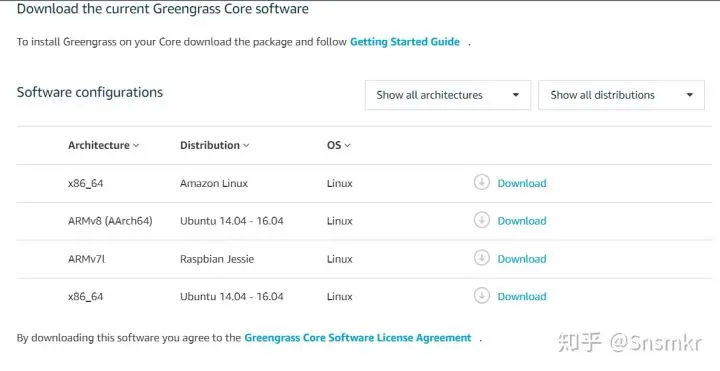This screenshot has width=720, height=371.
Task: Click arrow on Show all architectures box
Action: 516,95
